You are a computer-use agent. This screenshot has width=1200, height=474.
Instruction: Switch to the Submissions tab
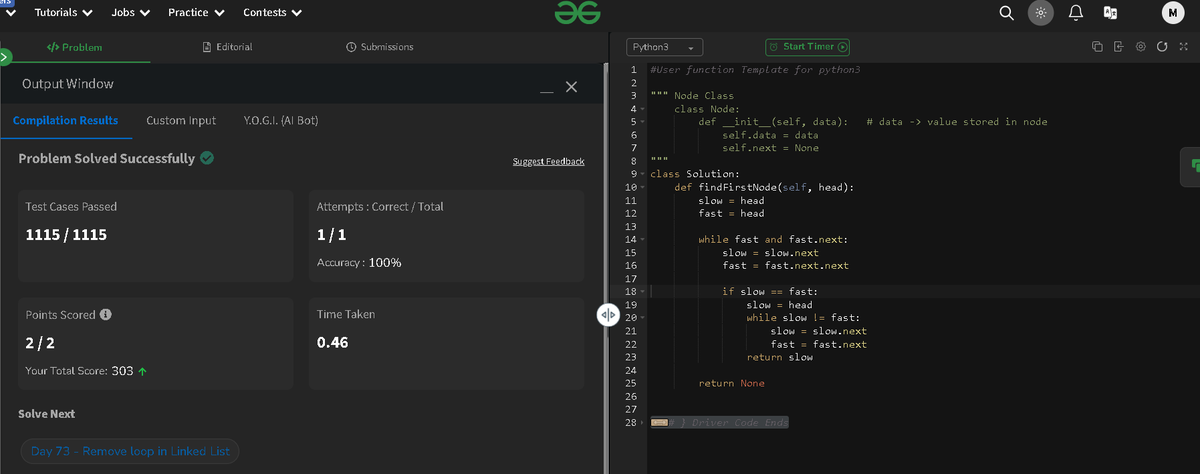click(x=379, y=47)
